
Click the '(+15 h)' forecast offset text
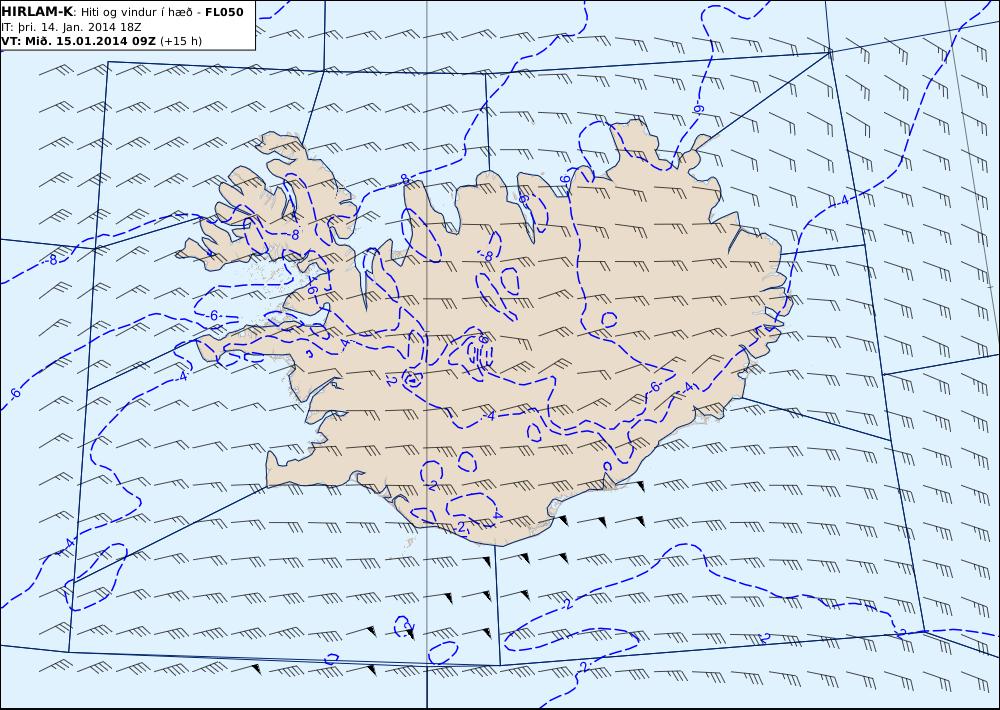(x=180, y=41)
